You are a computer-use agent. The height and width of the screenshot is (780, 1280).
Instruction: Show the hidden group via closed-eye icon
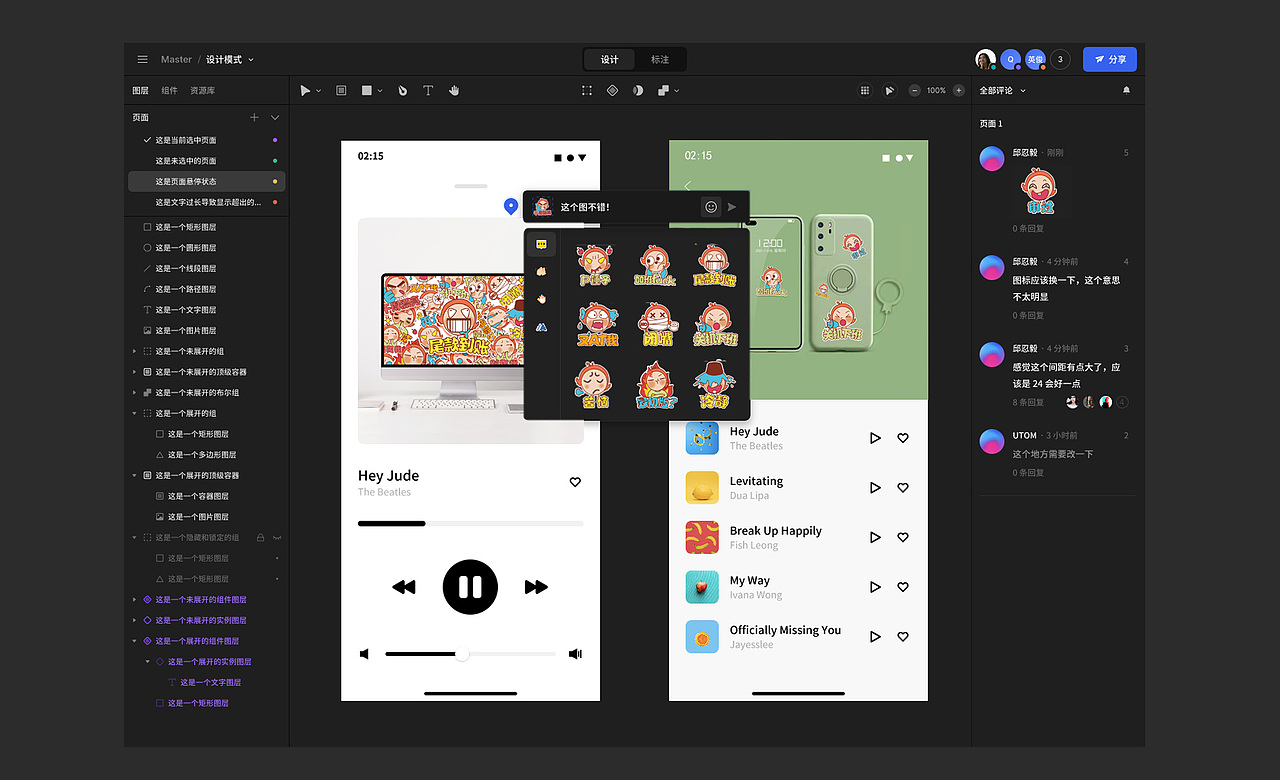click(x=277, y=537)
